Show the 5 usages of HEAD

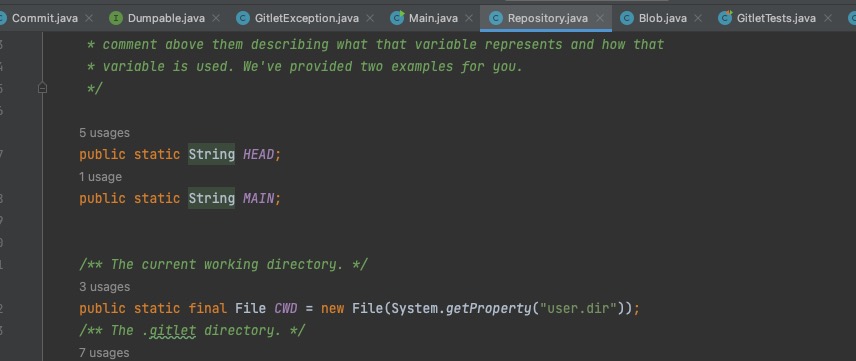click(104, 133)
